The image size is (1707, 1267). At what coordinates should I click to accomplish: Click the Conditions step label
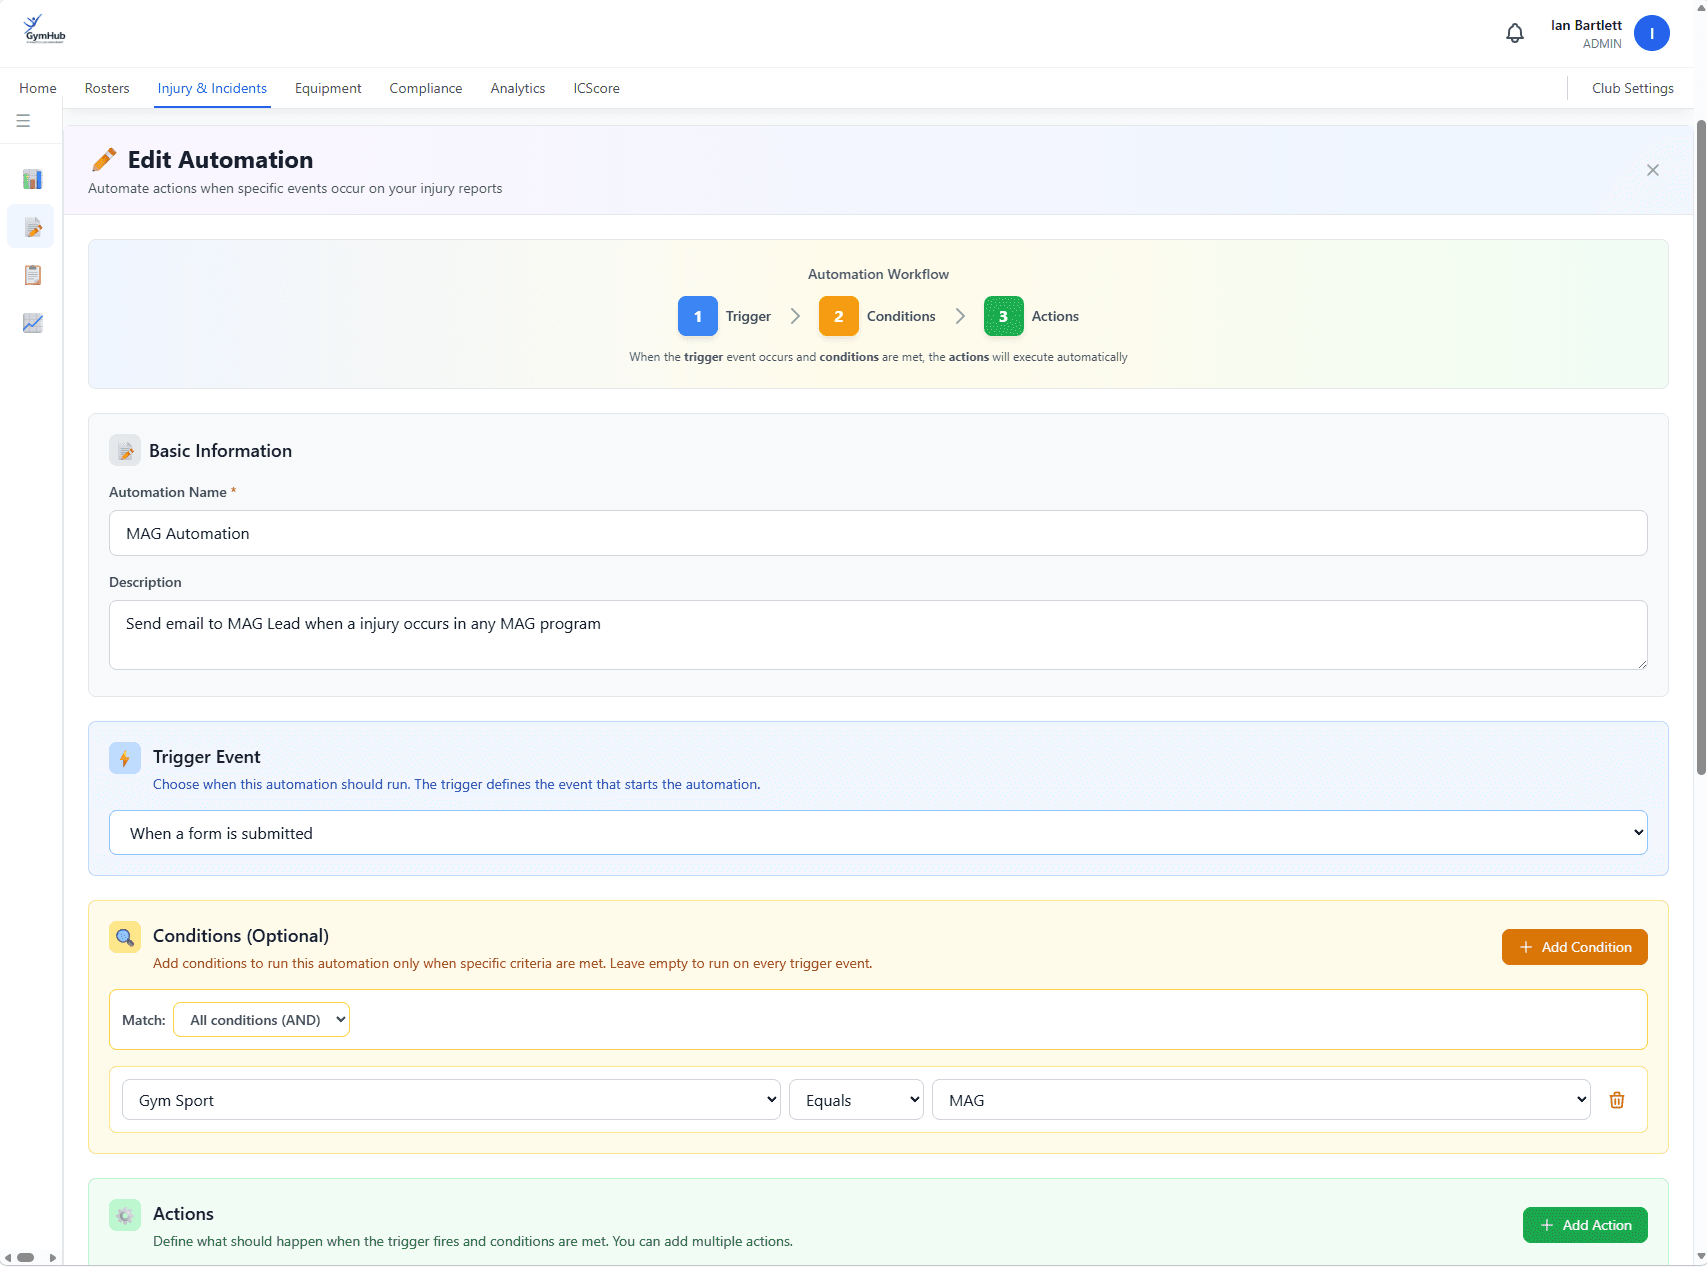click(x=901, y=316)
